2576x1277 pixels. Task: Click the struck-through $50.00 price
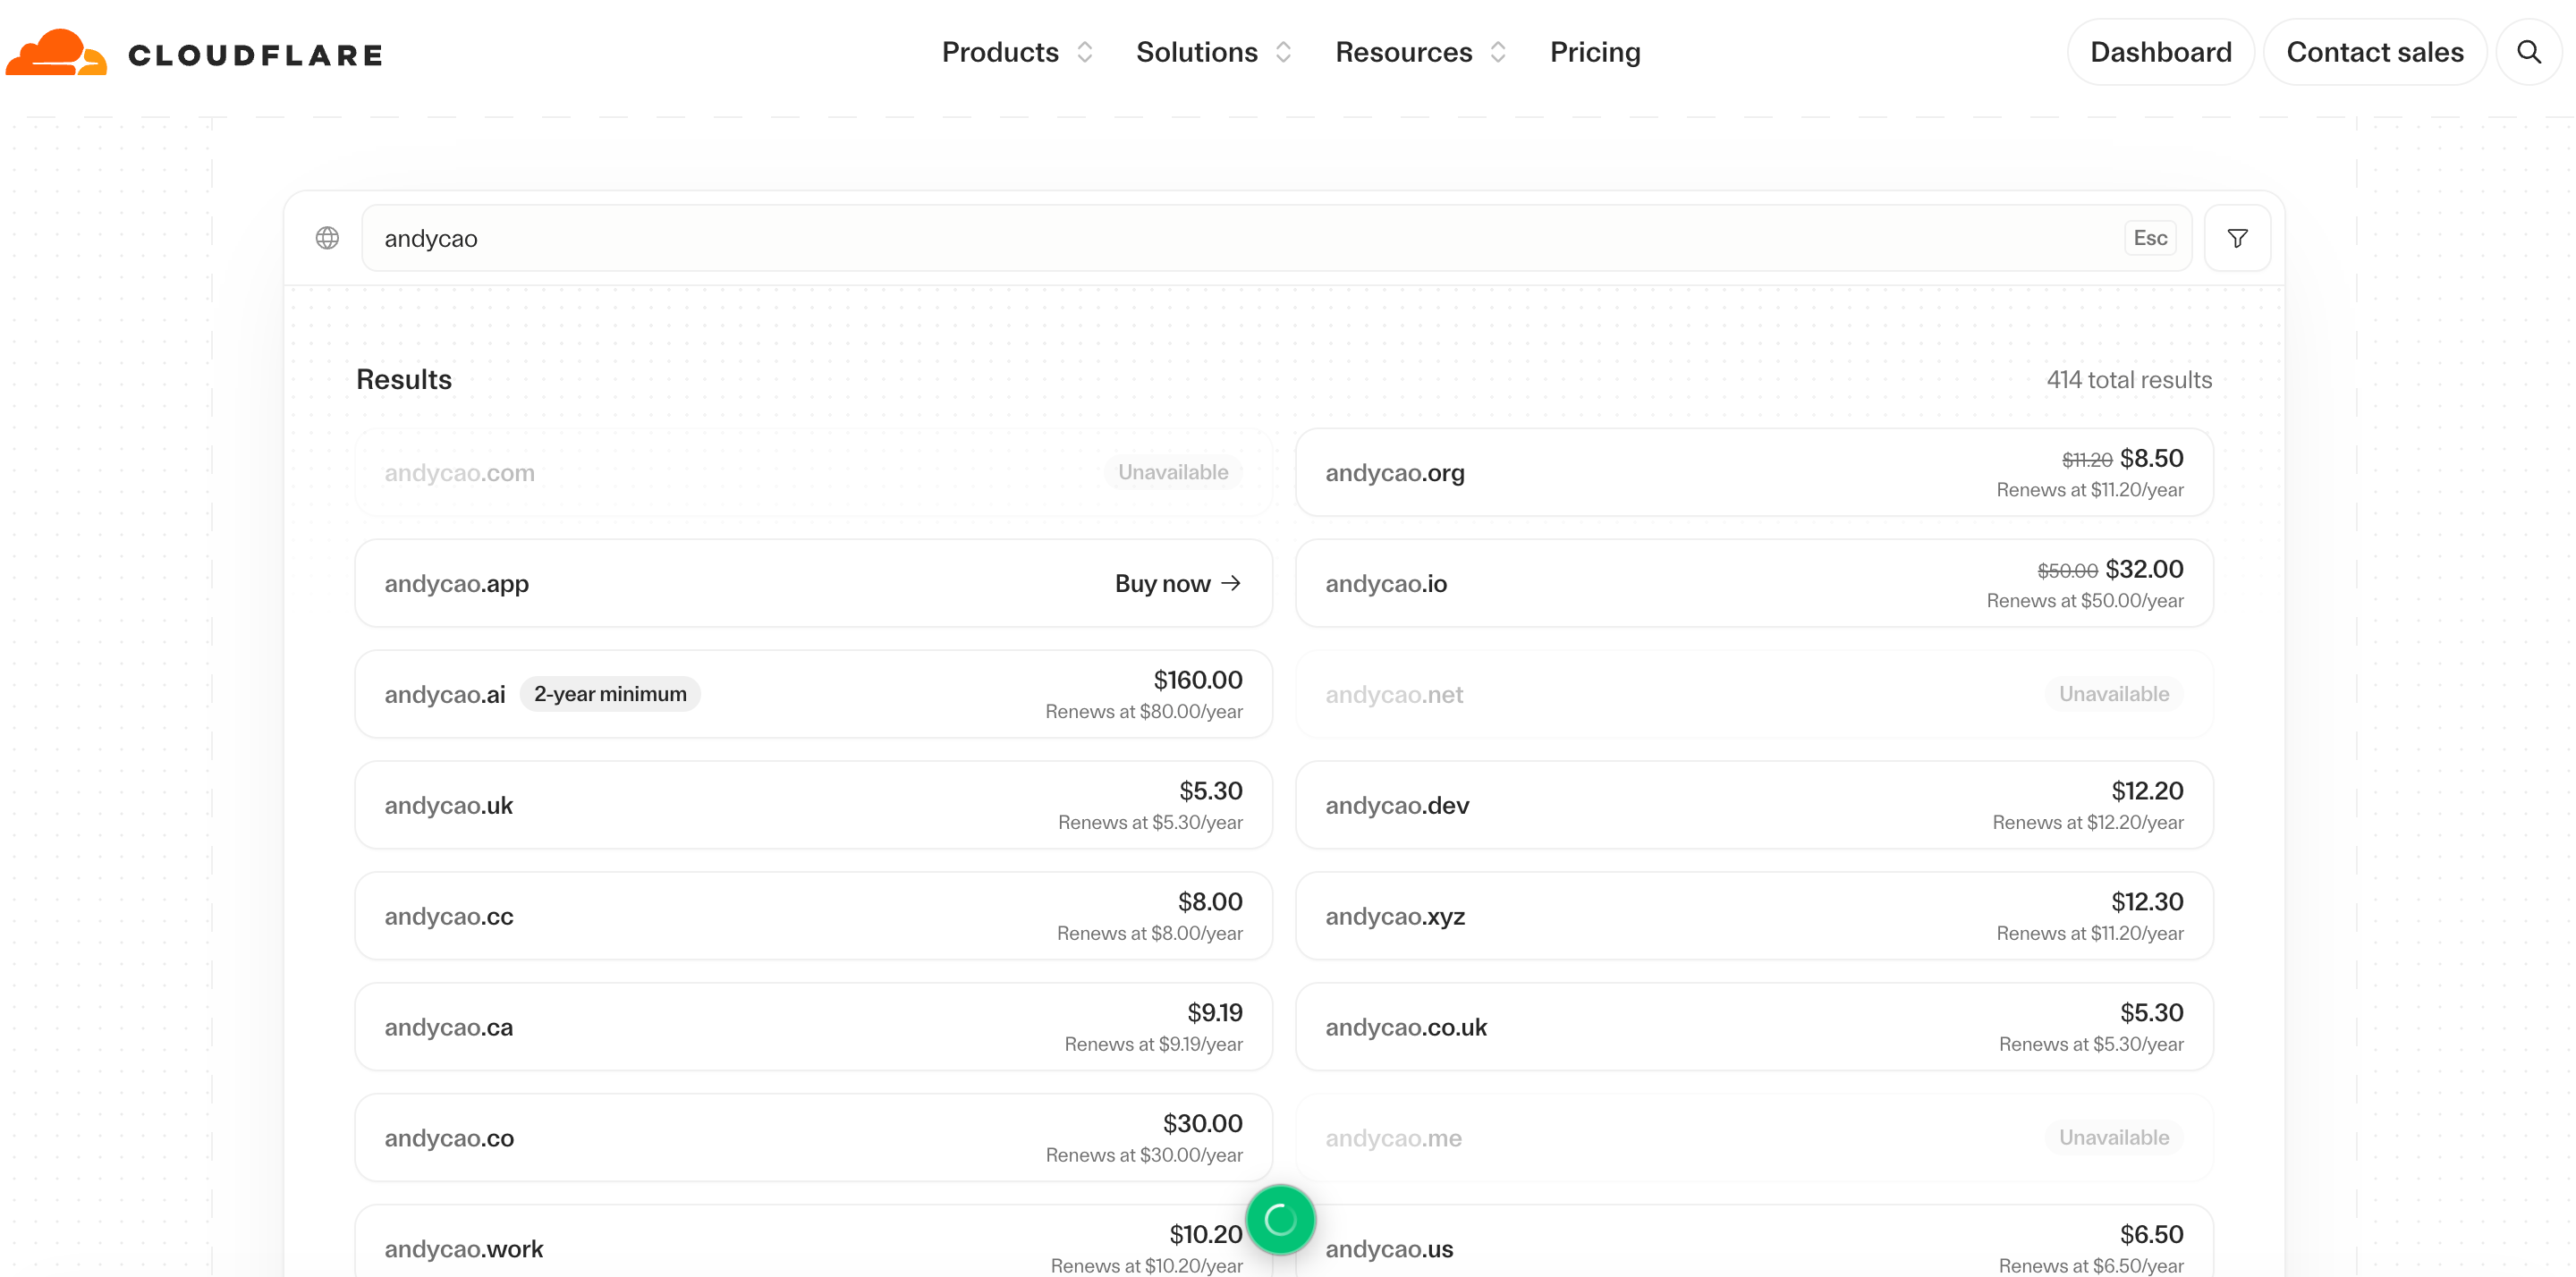pos(2067,571)
